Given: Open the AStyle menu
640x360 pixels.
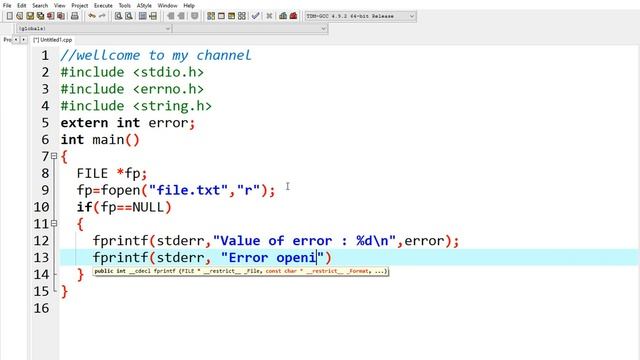Looking at the screenshot, I should click(144, 5).
